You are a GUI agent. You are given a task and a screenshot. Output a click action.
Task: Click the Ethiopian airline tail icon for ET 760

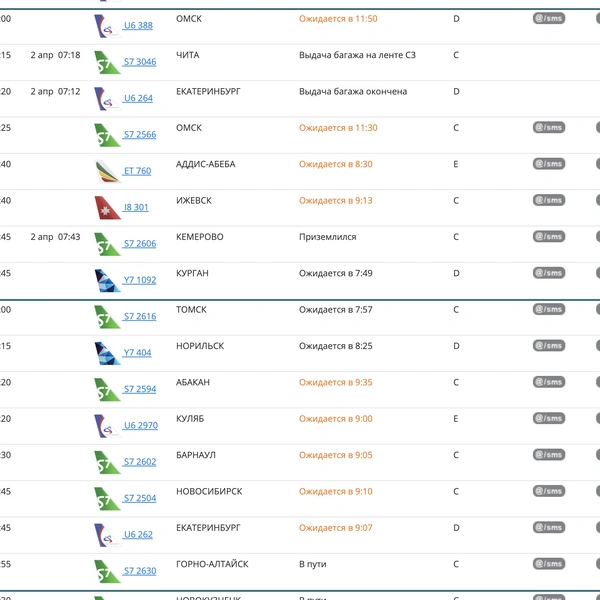tap(108, 171)
